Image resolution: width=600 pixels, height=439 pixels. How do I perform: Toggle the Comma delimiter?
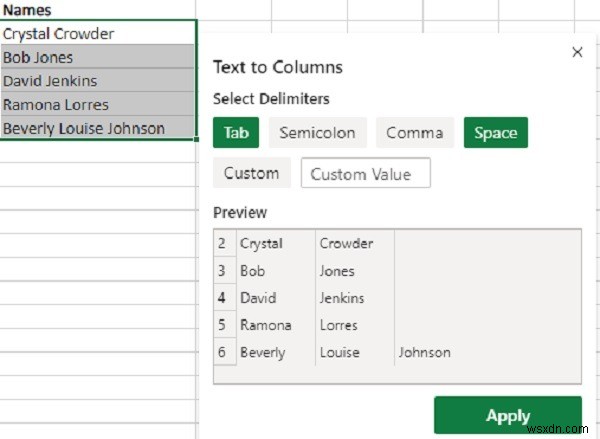[x=415, y=133]
